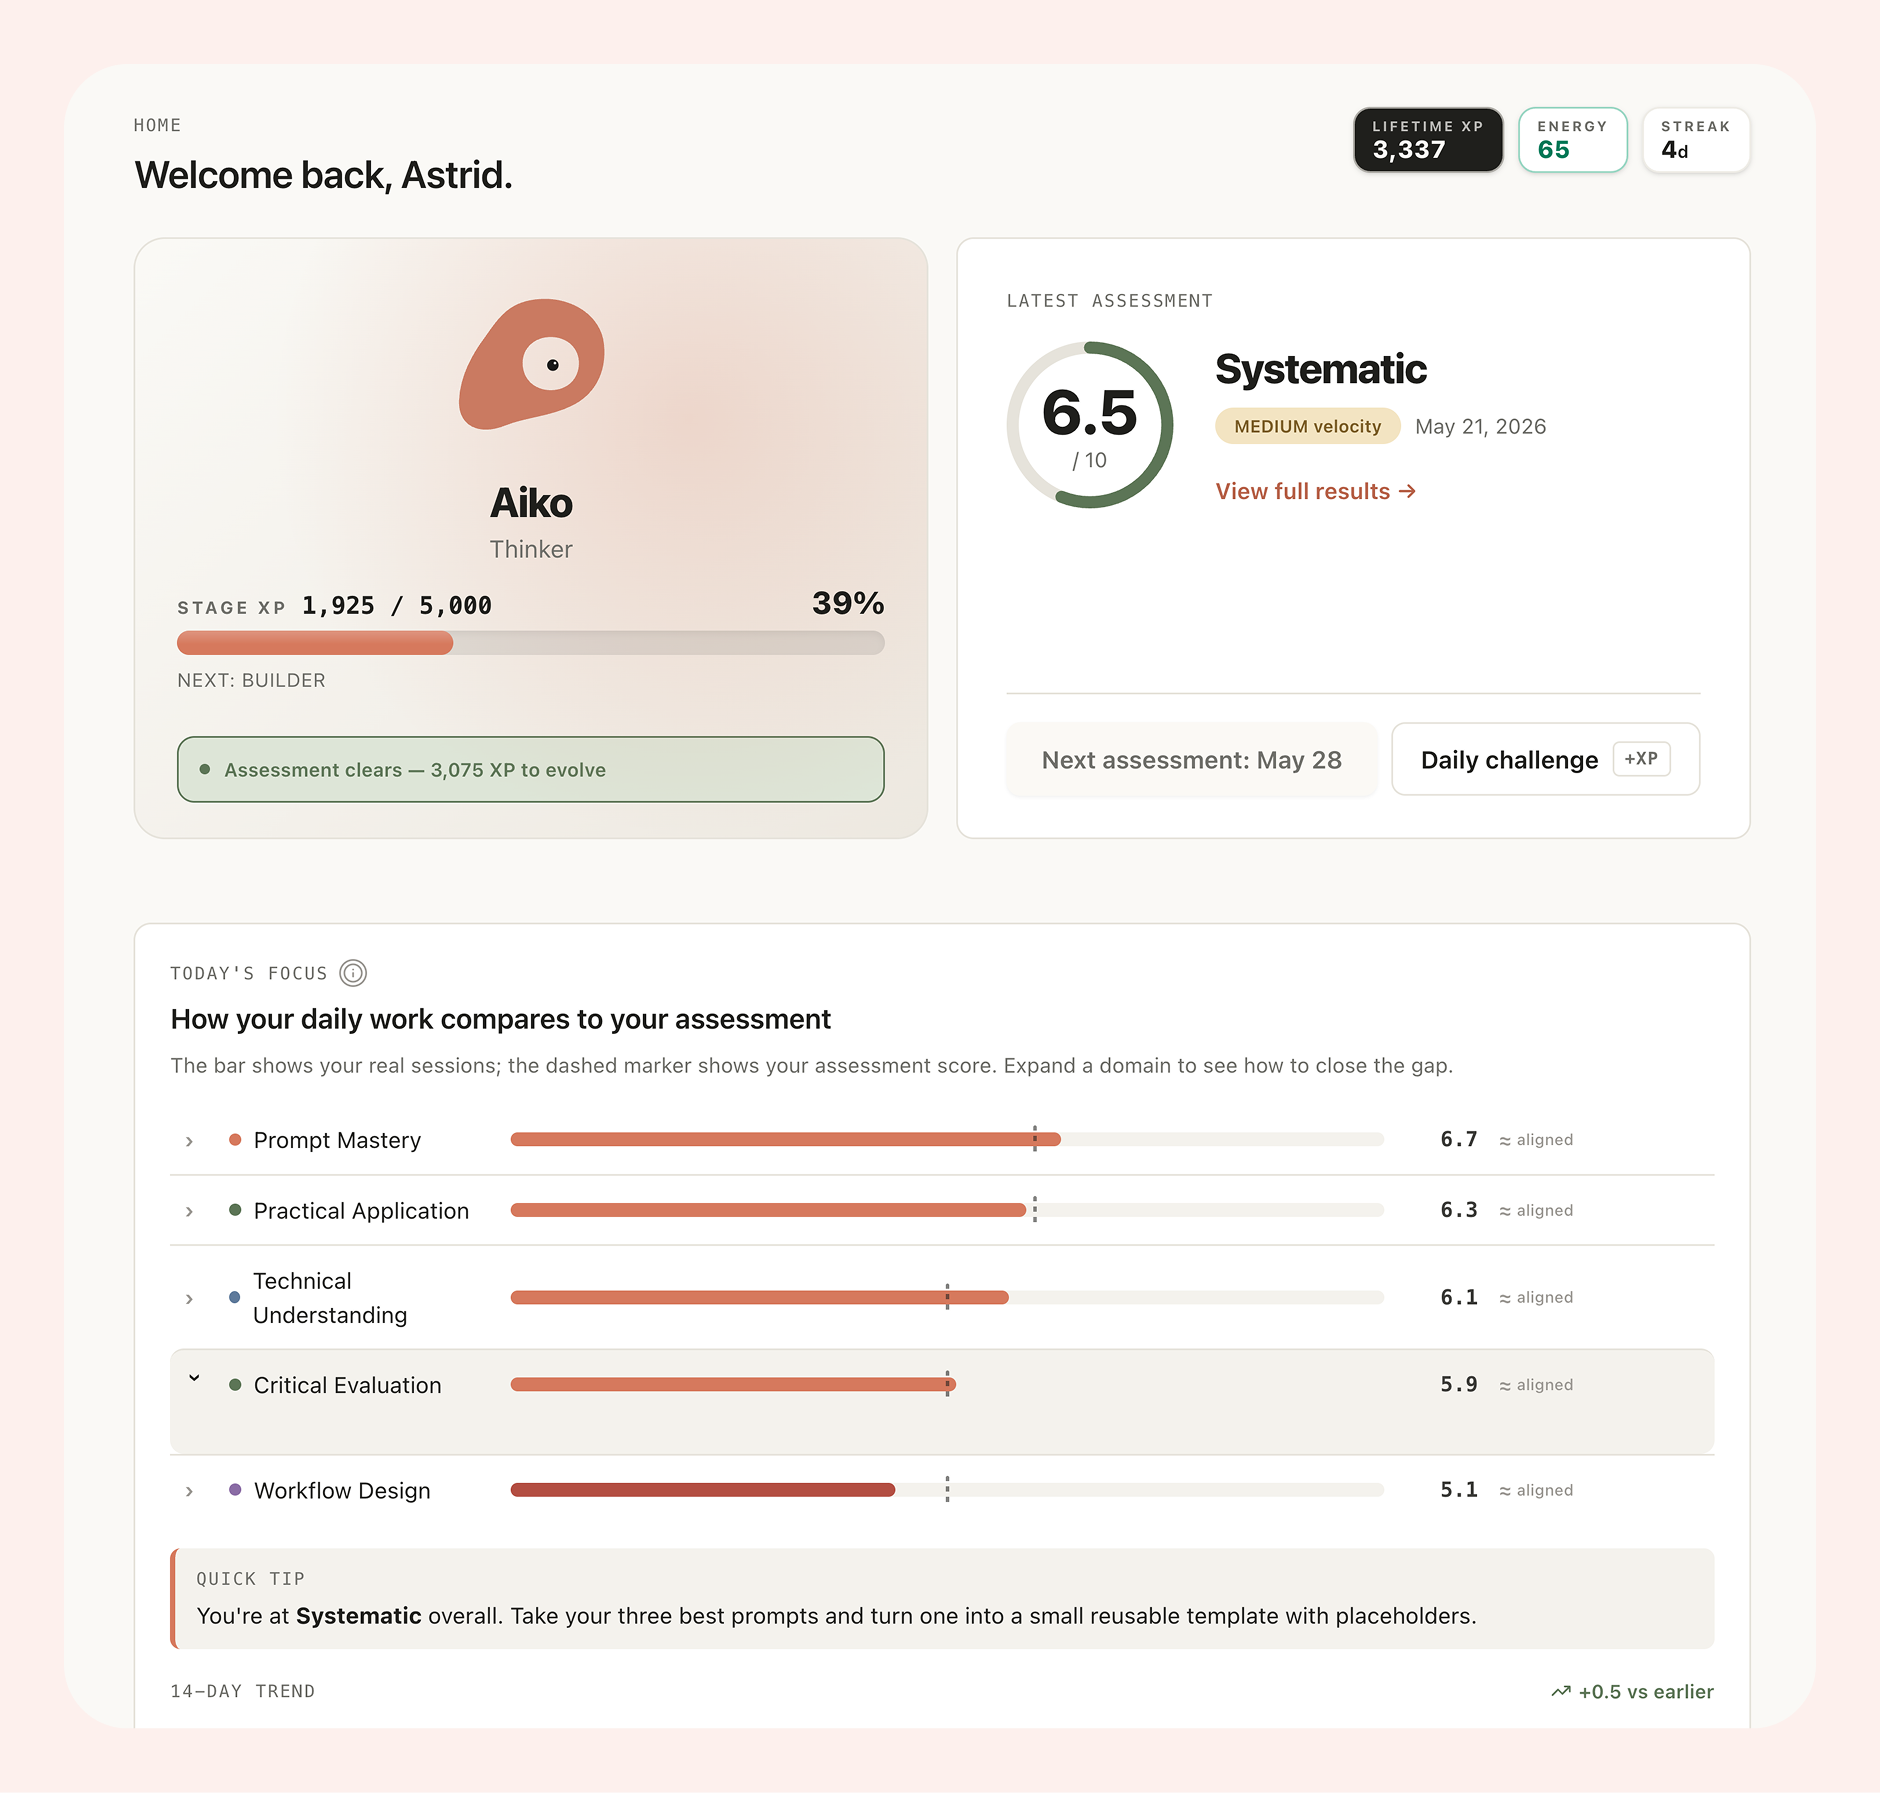Viewport: 1880px width, 1793px height.
Task: Click the Thinker stage label
Action: (531, 549)
